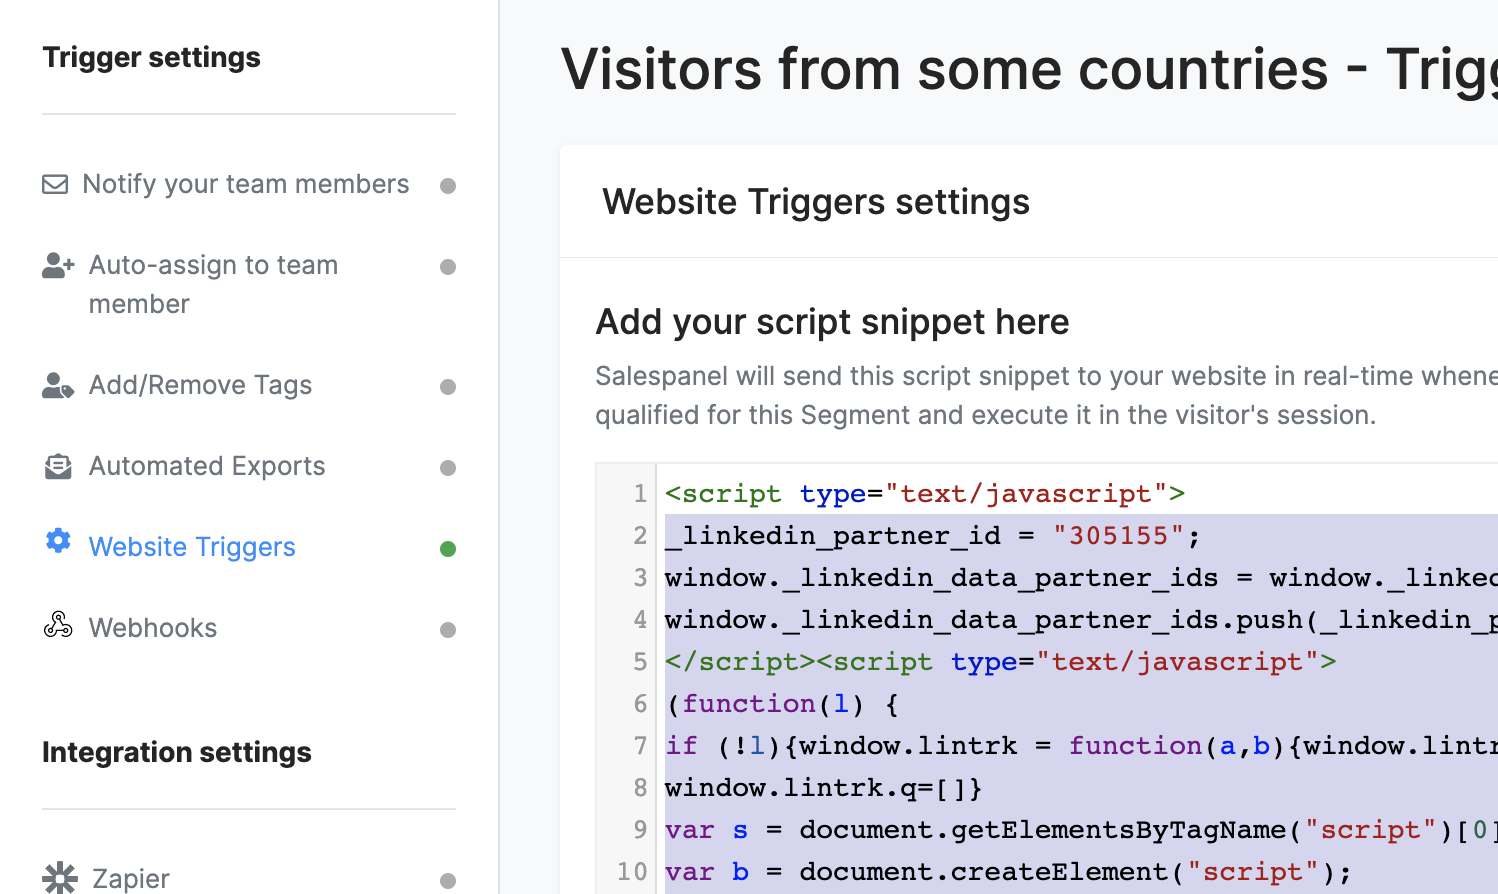This screenshot has width=1498, height=894.
Task: Click the add-user icon for Auto-assign
Action: (58, 265)
